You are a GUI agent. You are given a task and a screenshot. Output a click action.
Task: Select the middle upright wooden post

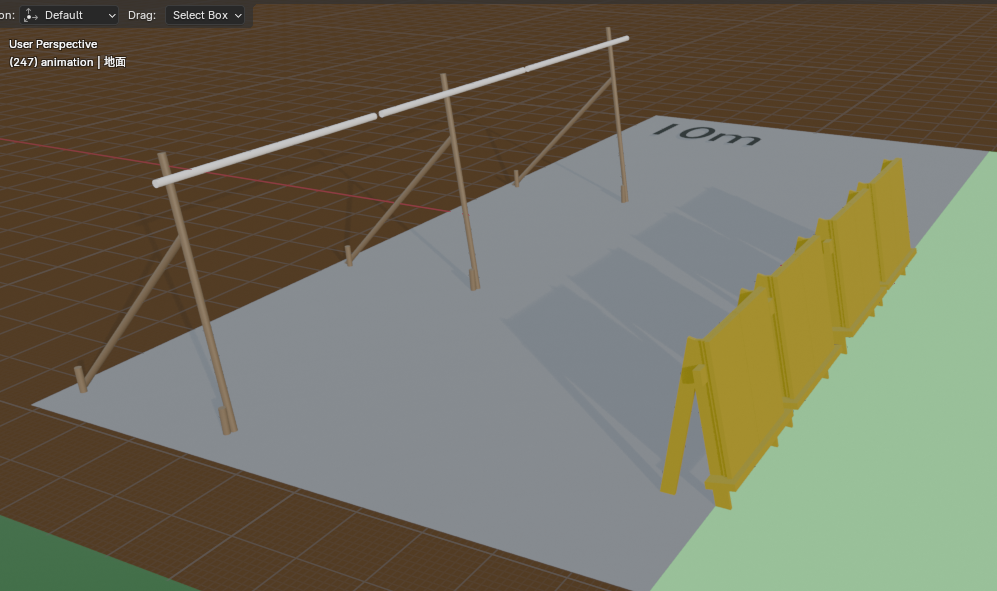click(x=459, y=180)
